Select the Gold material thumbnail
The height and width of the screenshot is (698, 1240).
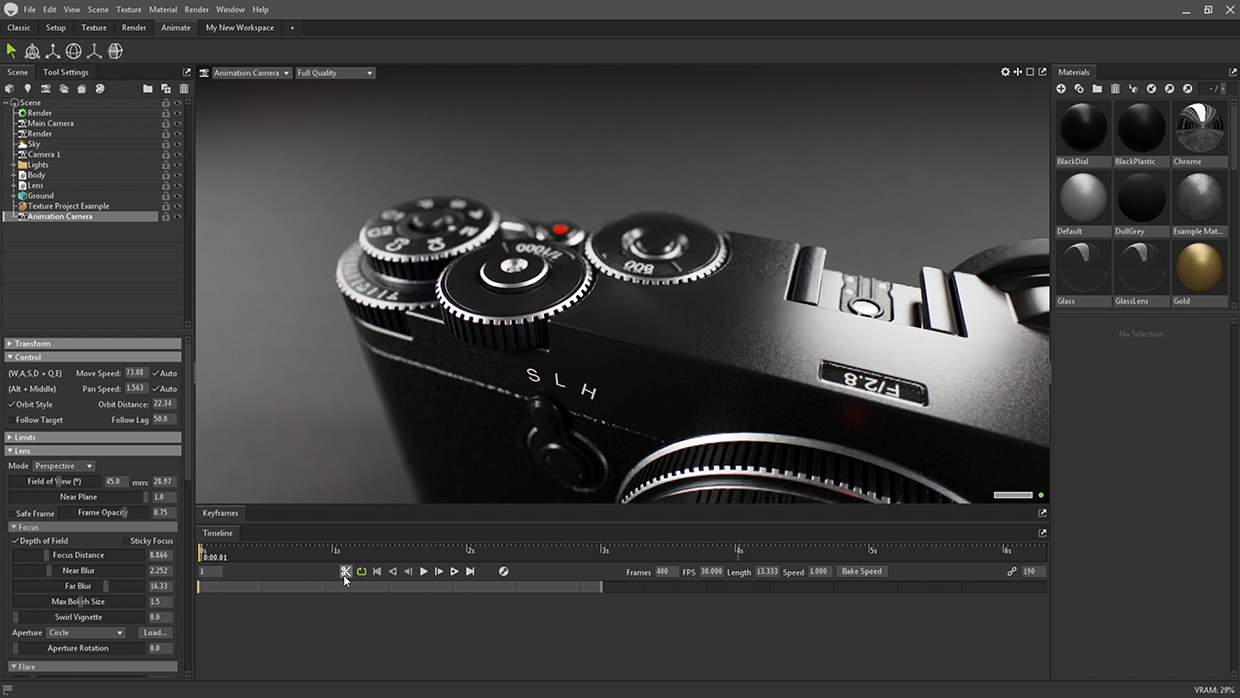click(1198, 268)
